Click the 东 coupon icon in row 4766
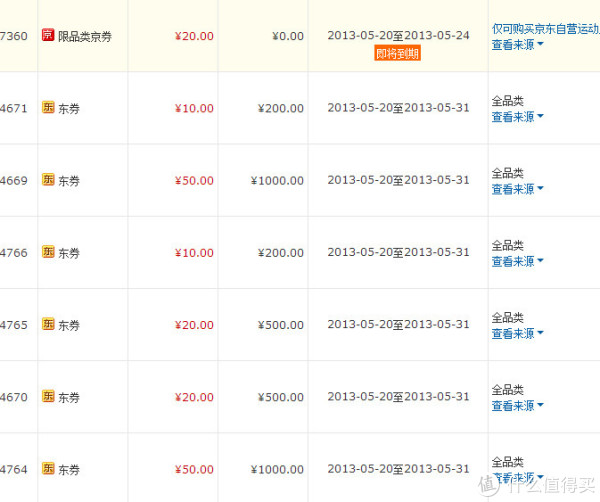The width and height of the screenshot is (600, 502). coord(48,252)
